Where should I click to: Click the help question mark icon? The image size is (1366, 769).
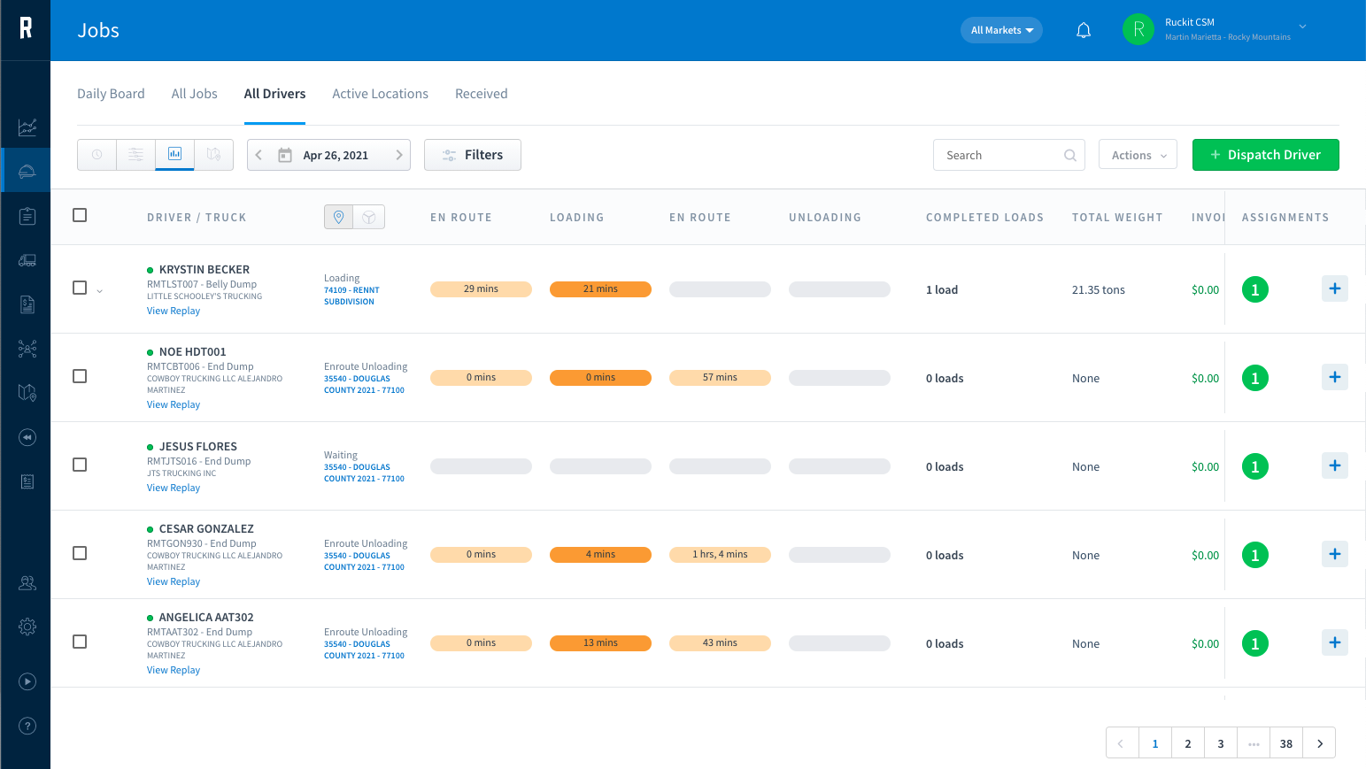[x=27, y=726]
